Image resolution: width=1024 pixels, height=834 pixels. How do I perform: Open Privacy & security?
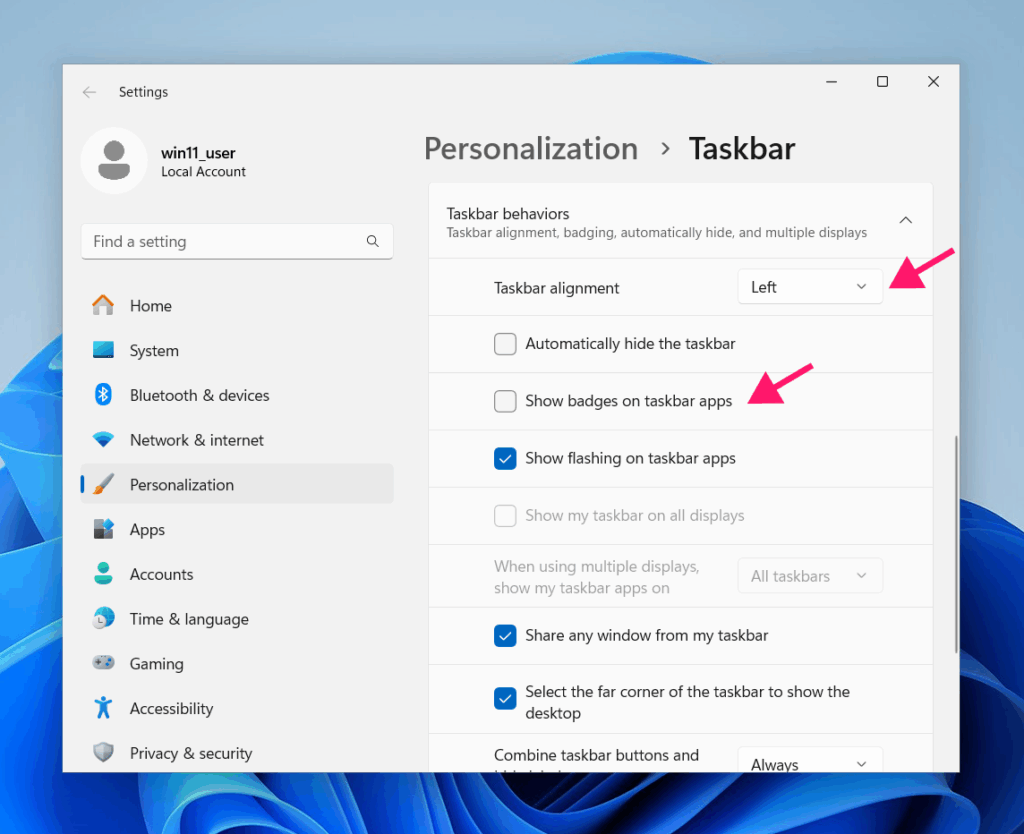click(x=236, y=753)
